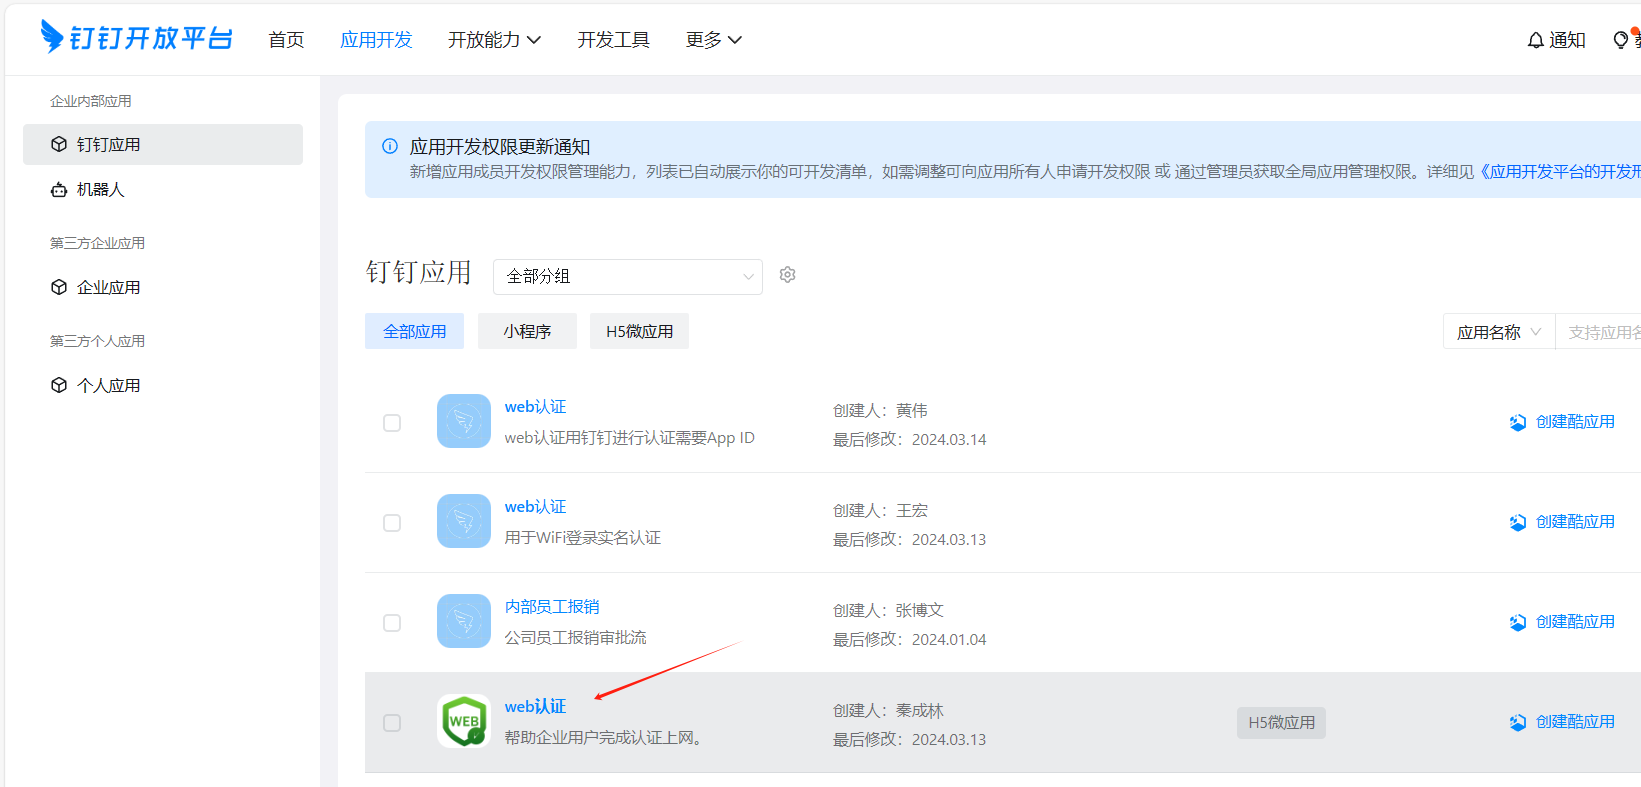Open the 内部员工报销 app link
Screen dimensions: 1641x787
tap(552, 607)
